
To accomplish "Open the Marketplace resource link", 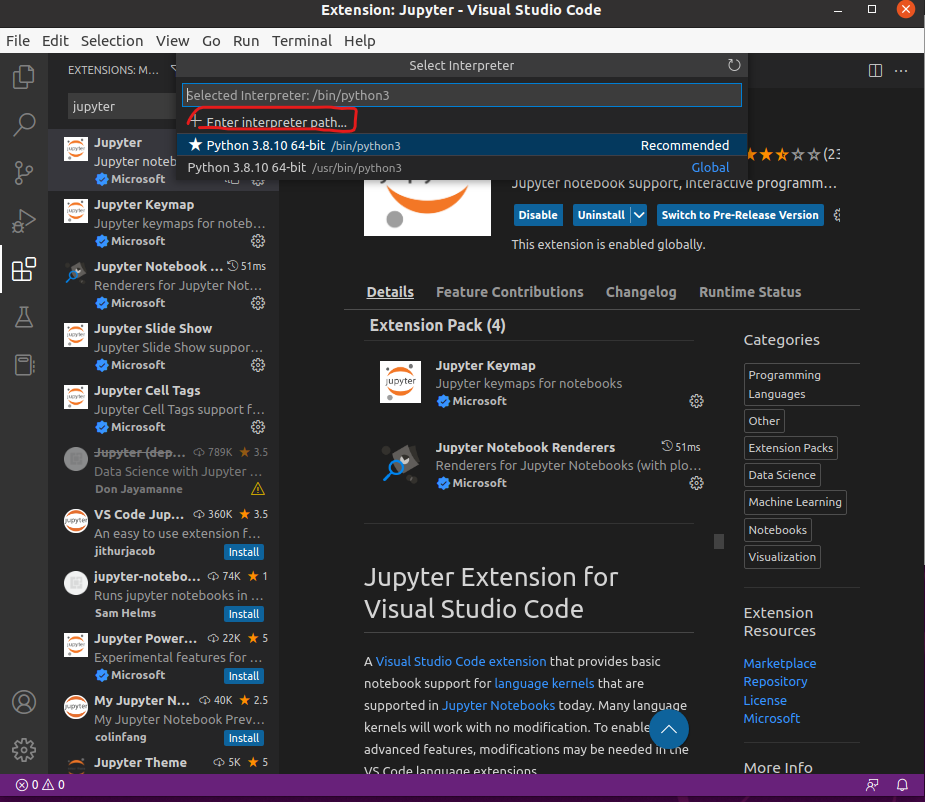I will (779, 663).
